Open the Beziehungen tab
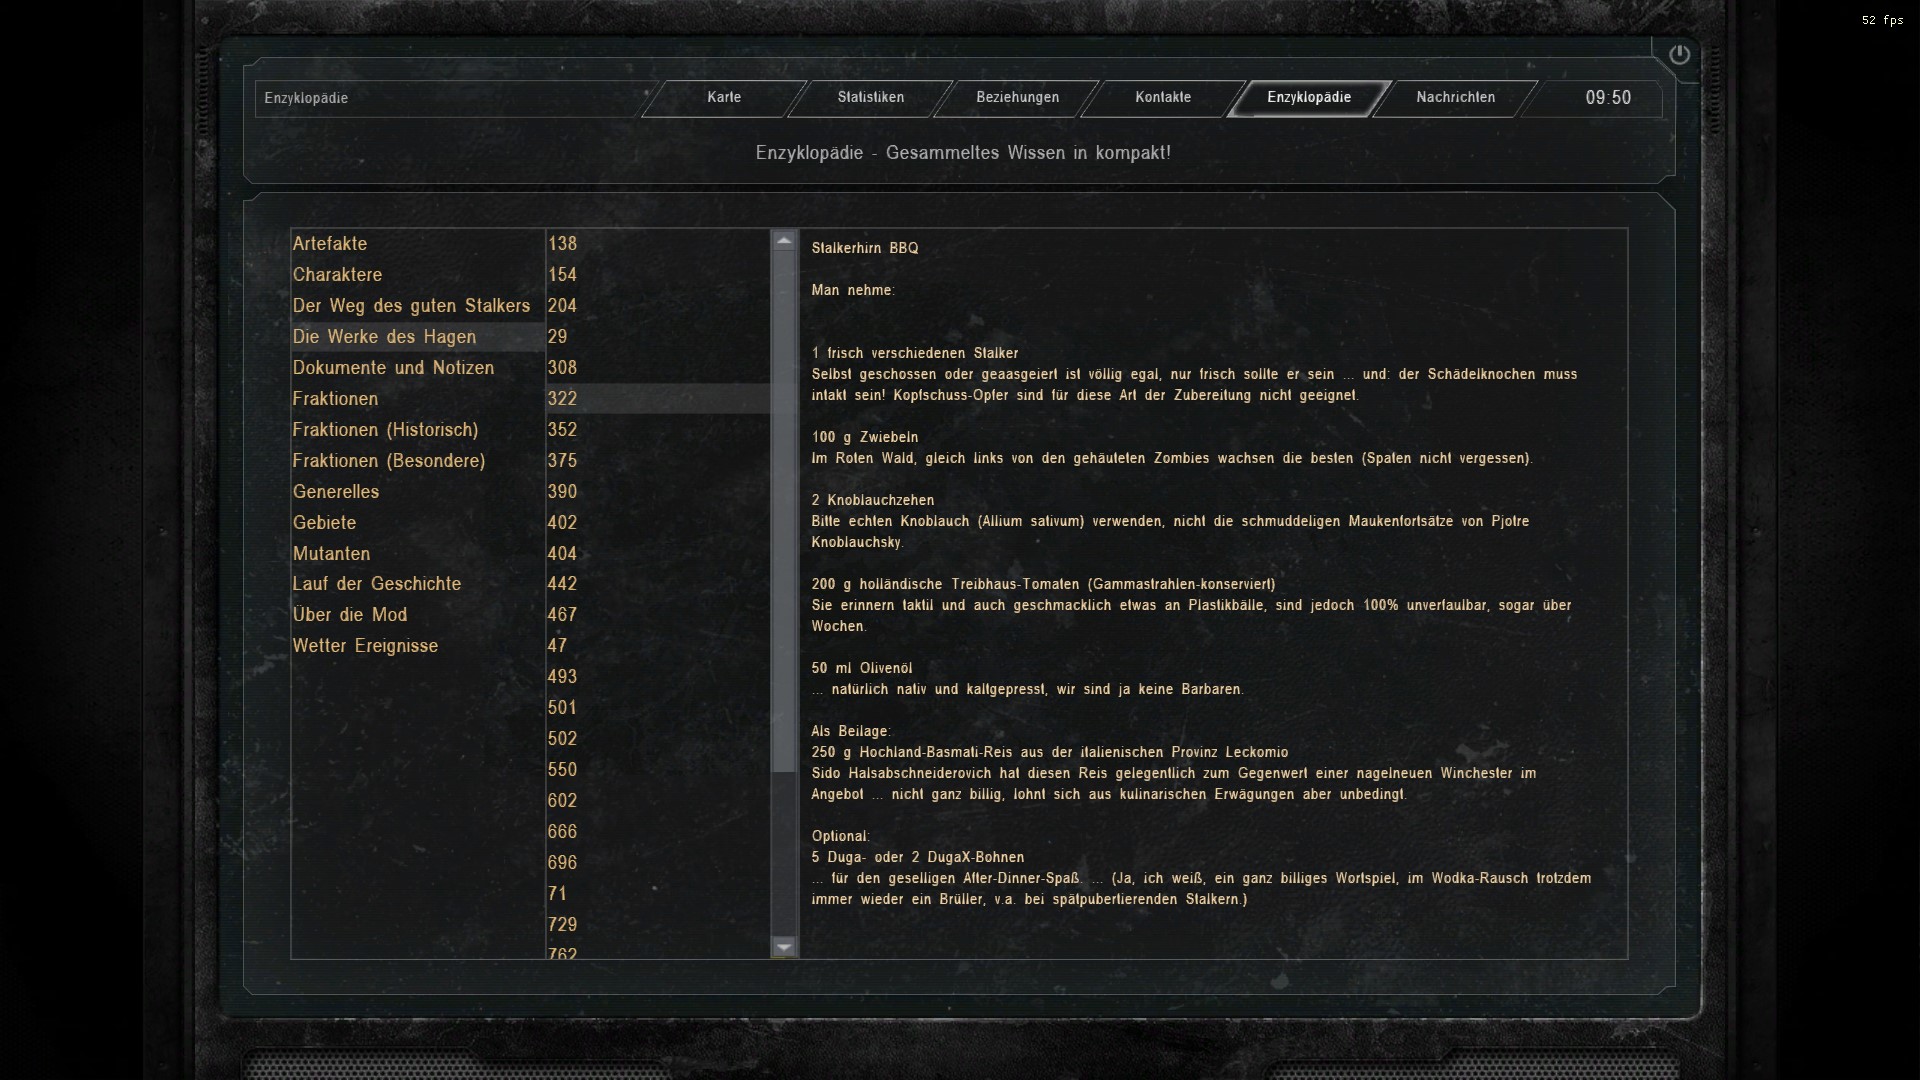1920x1080 pixels. click(1017, 98)
